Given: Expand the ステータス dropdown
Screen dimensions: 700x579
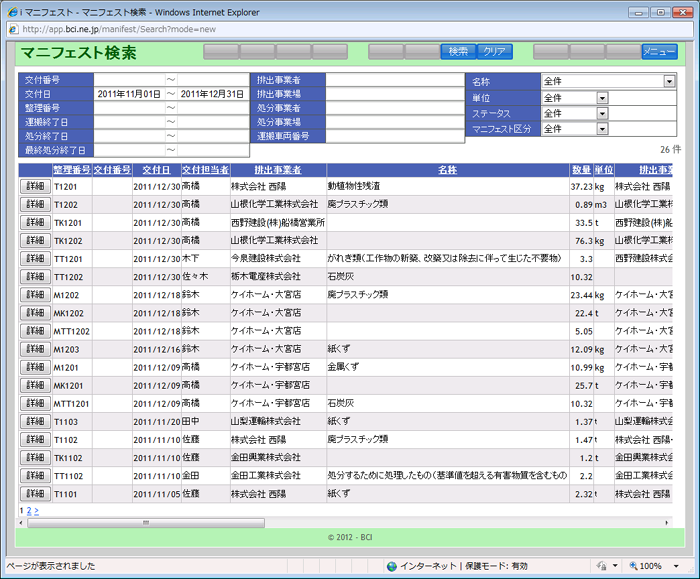Looking at the screenshot, I should 602,114.
